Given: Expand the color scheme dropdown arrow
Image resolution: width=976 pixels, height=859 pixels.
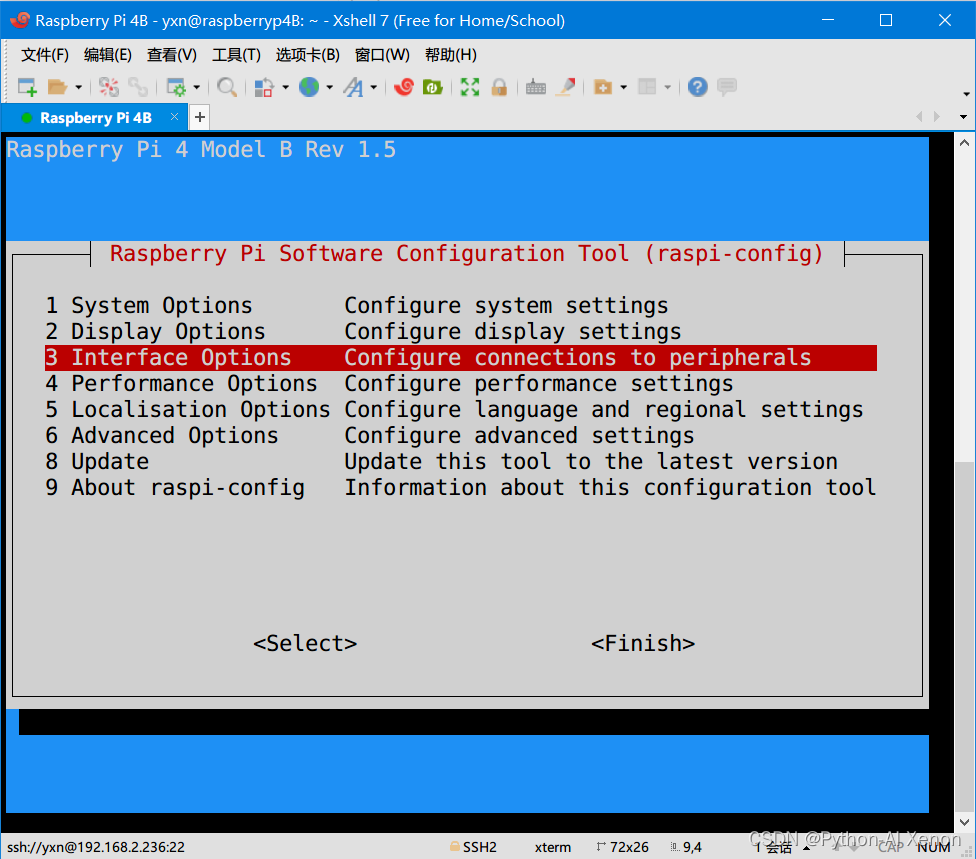Looking at the screenshot, I should tap(286, 87).
